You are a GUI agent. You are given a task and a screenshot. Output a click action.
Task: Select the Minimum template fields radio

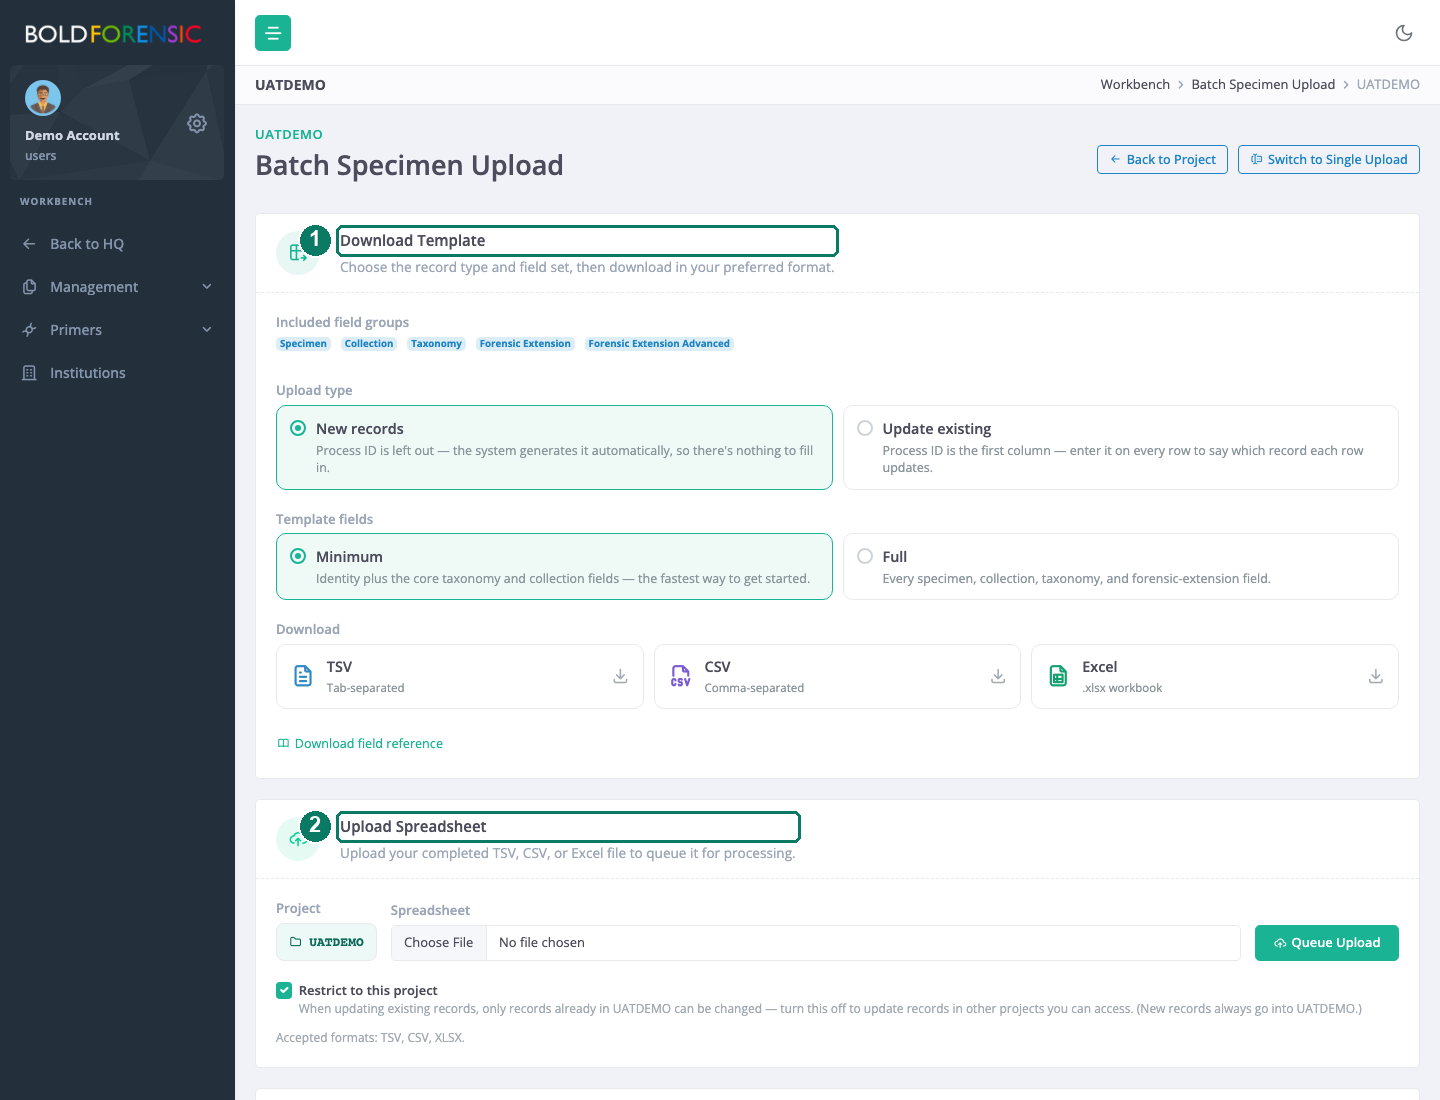tap(298, 556)
